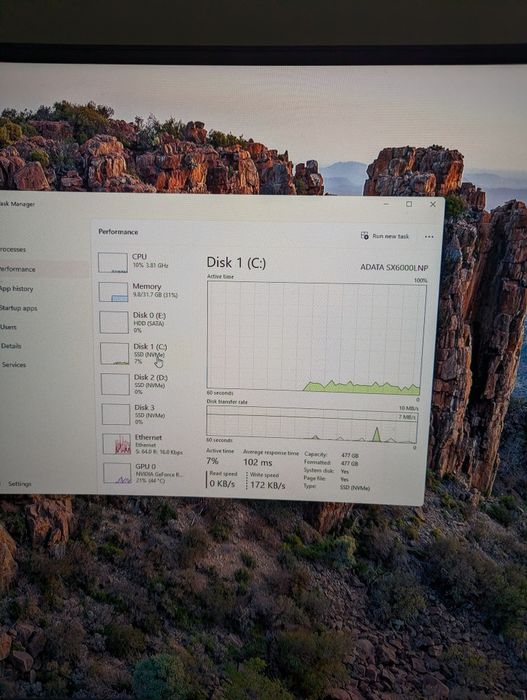Click the Performance page heading
Viewport: 527px width, 700px height.
point(118,232)
